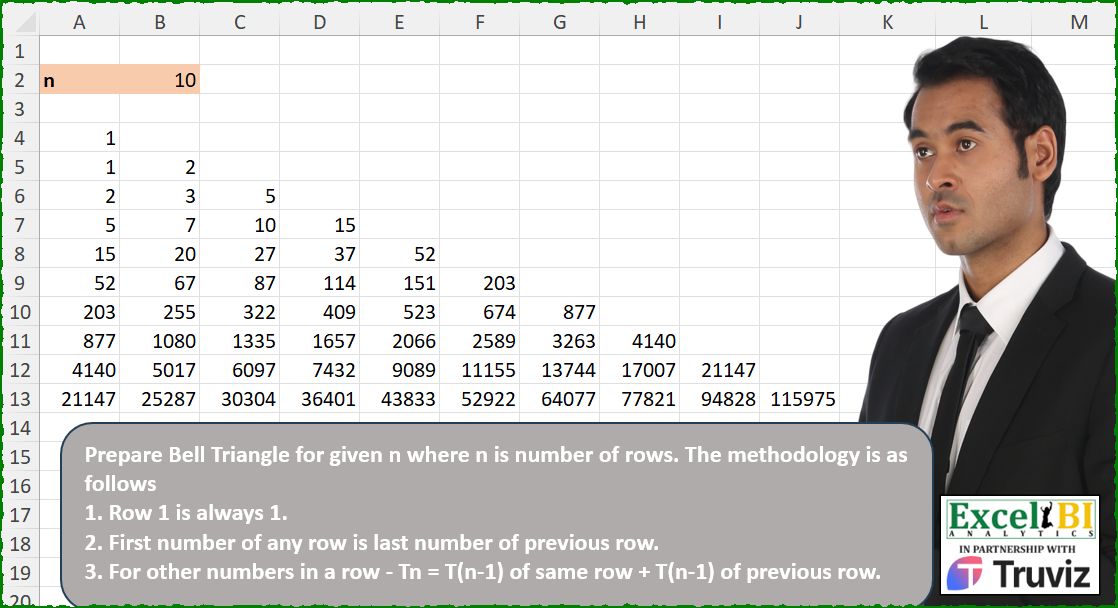1118x608 pixels.
Task: Click cell with value 77821
Action: click(640, 398)
